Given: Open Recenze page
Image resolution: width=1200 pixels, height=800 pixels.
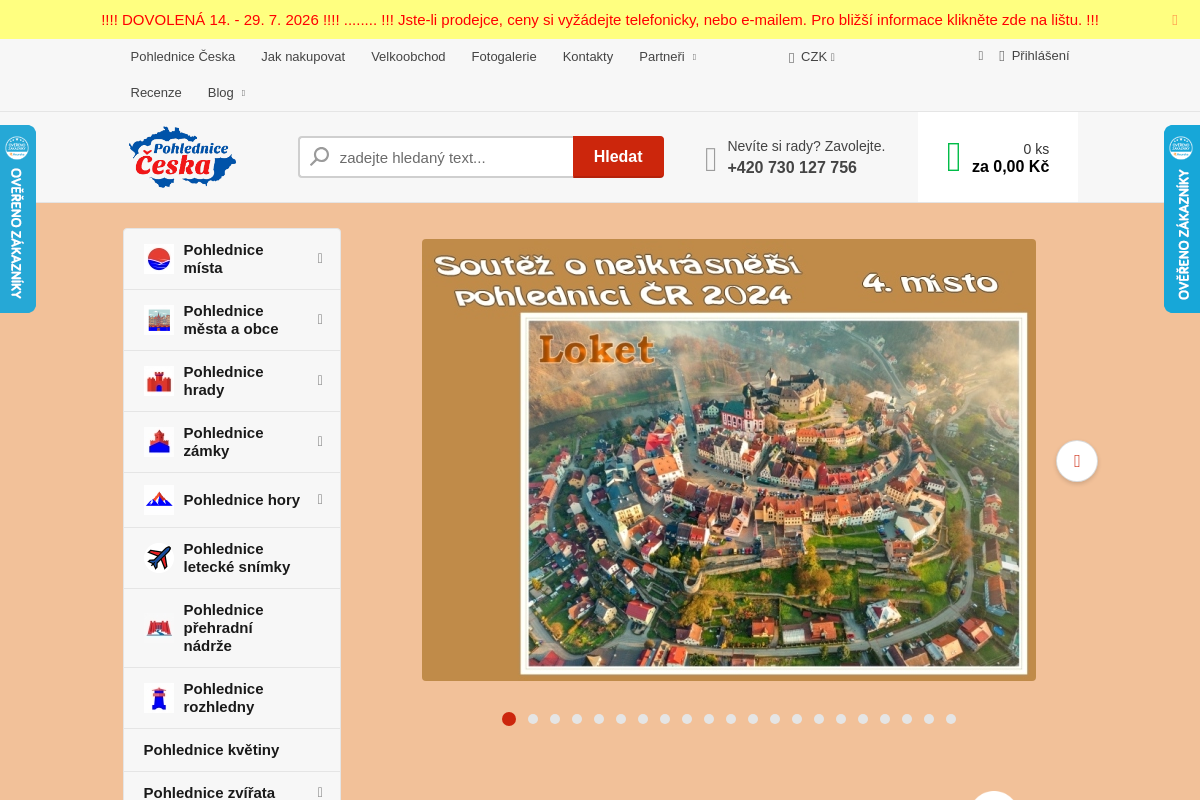Looking at the screenshot, I should [156, 93].
